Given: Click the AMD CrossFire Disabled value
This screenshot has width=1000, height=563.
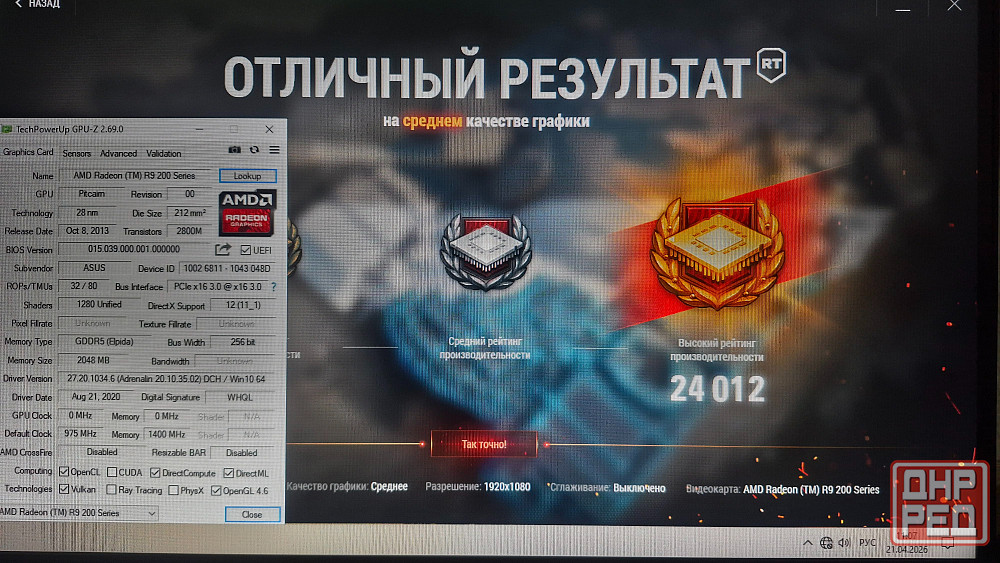Looking at the screenshot, I should [102, 451].
